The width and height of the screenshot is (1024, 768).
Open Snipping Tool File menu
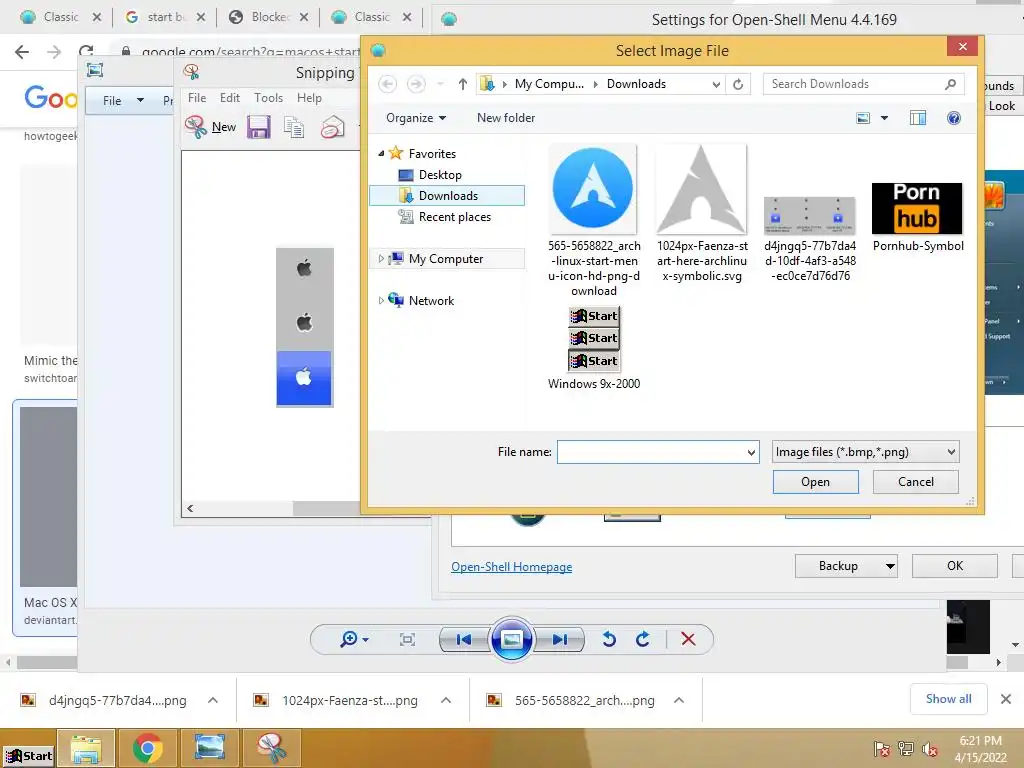click(197, 98)
